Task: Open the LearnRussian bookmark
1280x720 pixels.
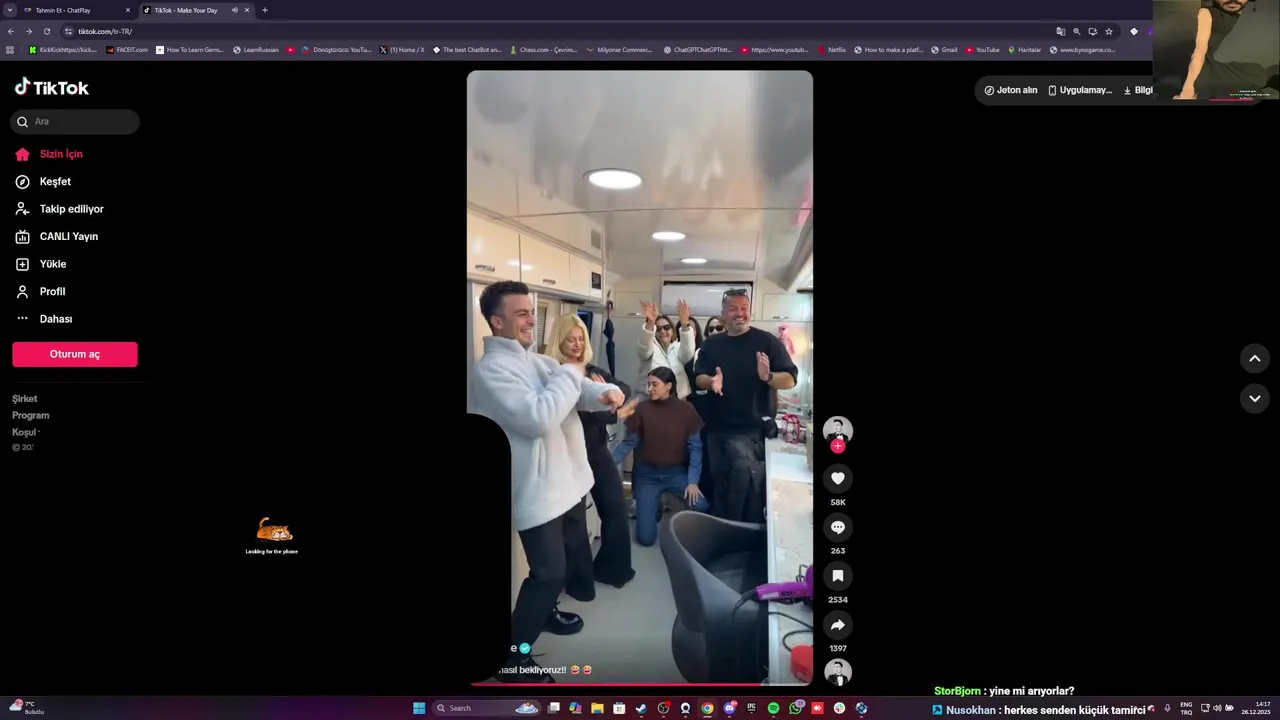Action: click(x=256, y=49)
